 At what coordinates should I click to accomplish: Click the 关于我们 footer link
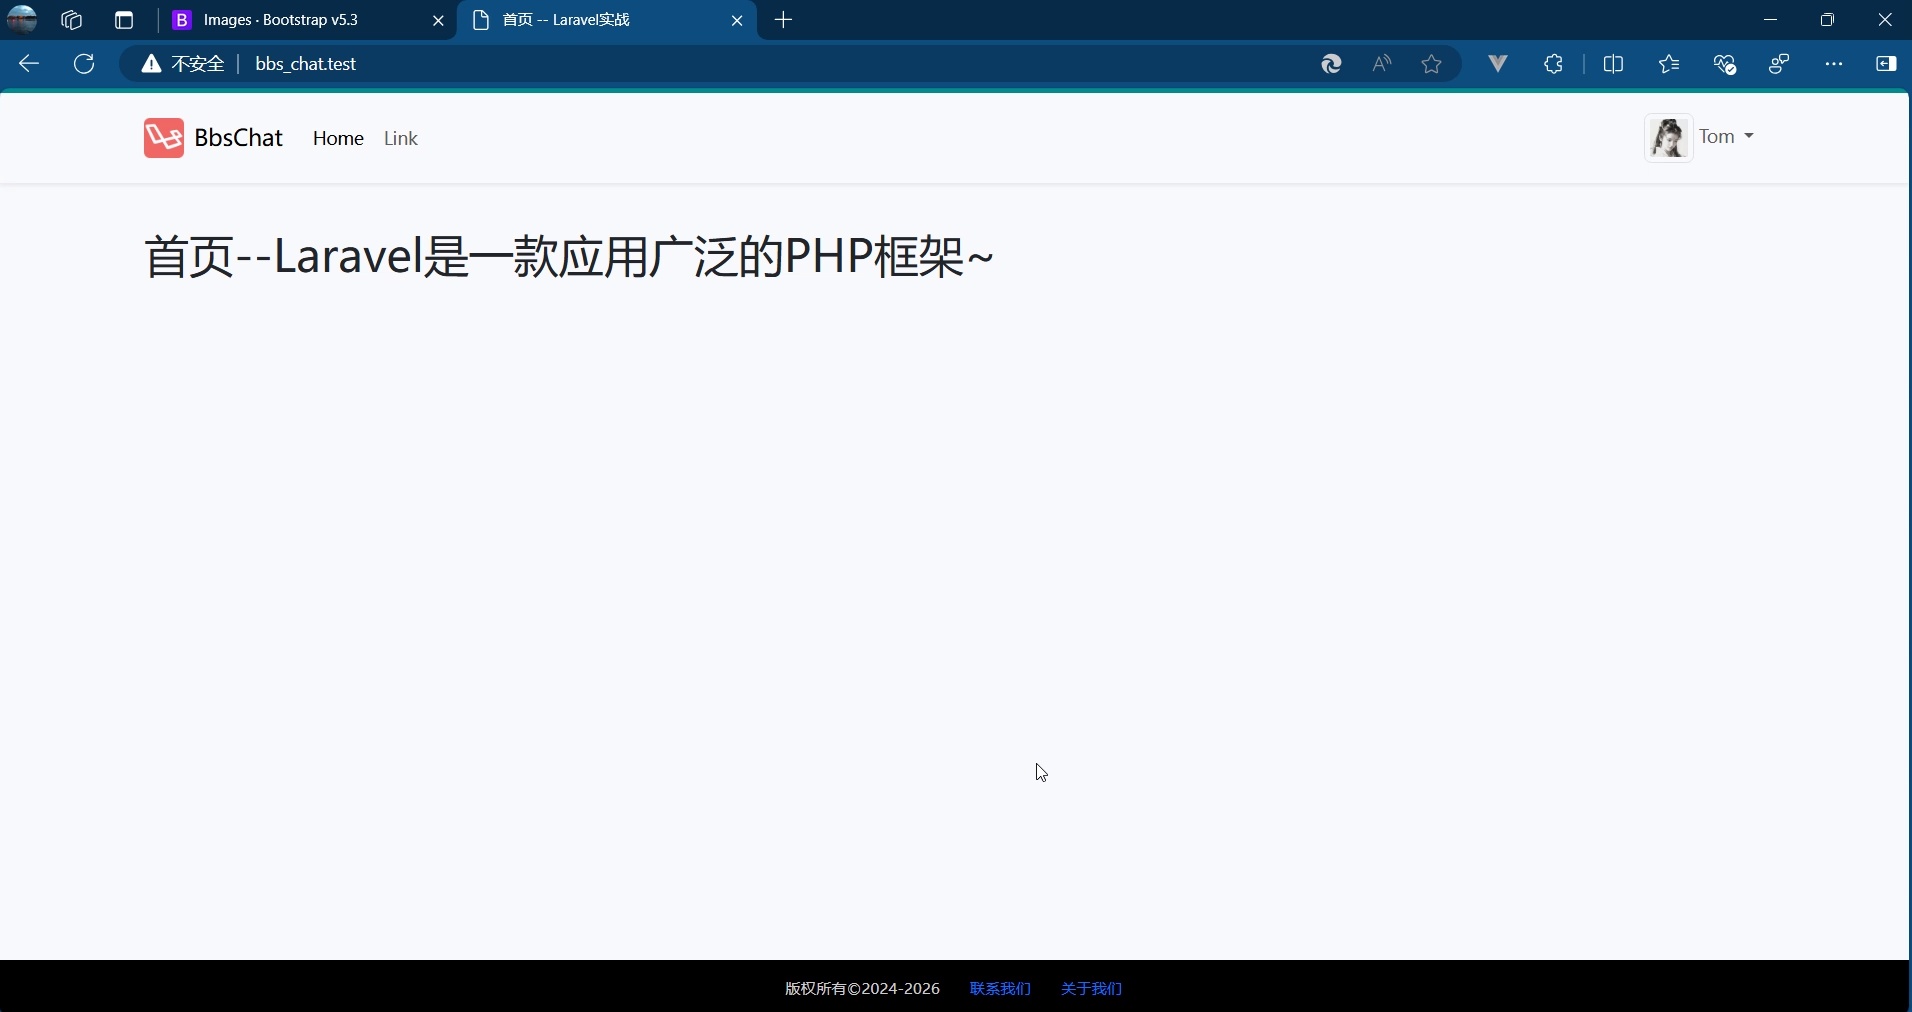coord(1089,989)
